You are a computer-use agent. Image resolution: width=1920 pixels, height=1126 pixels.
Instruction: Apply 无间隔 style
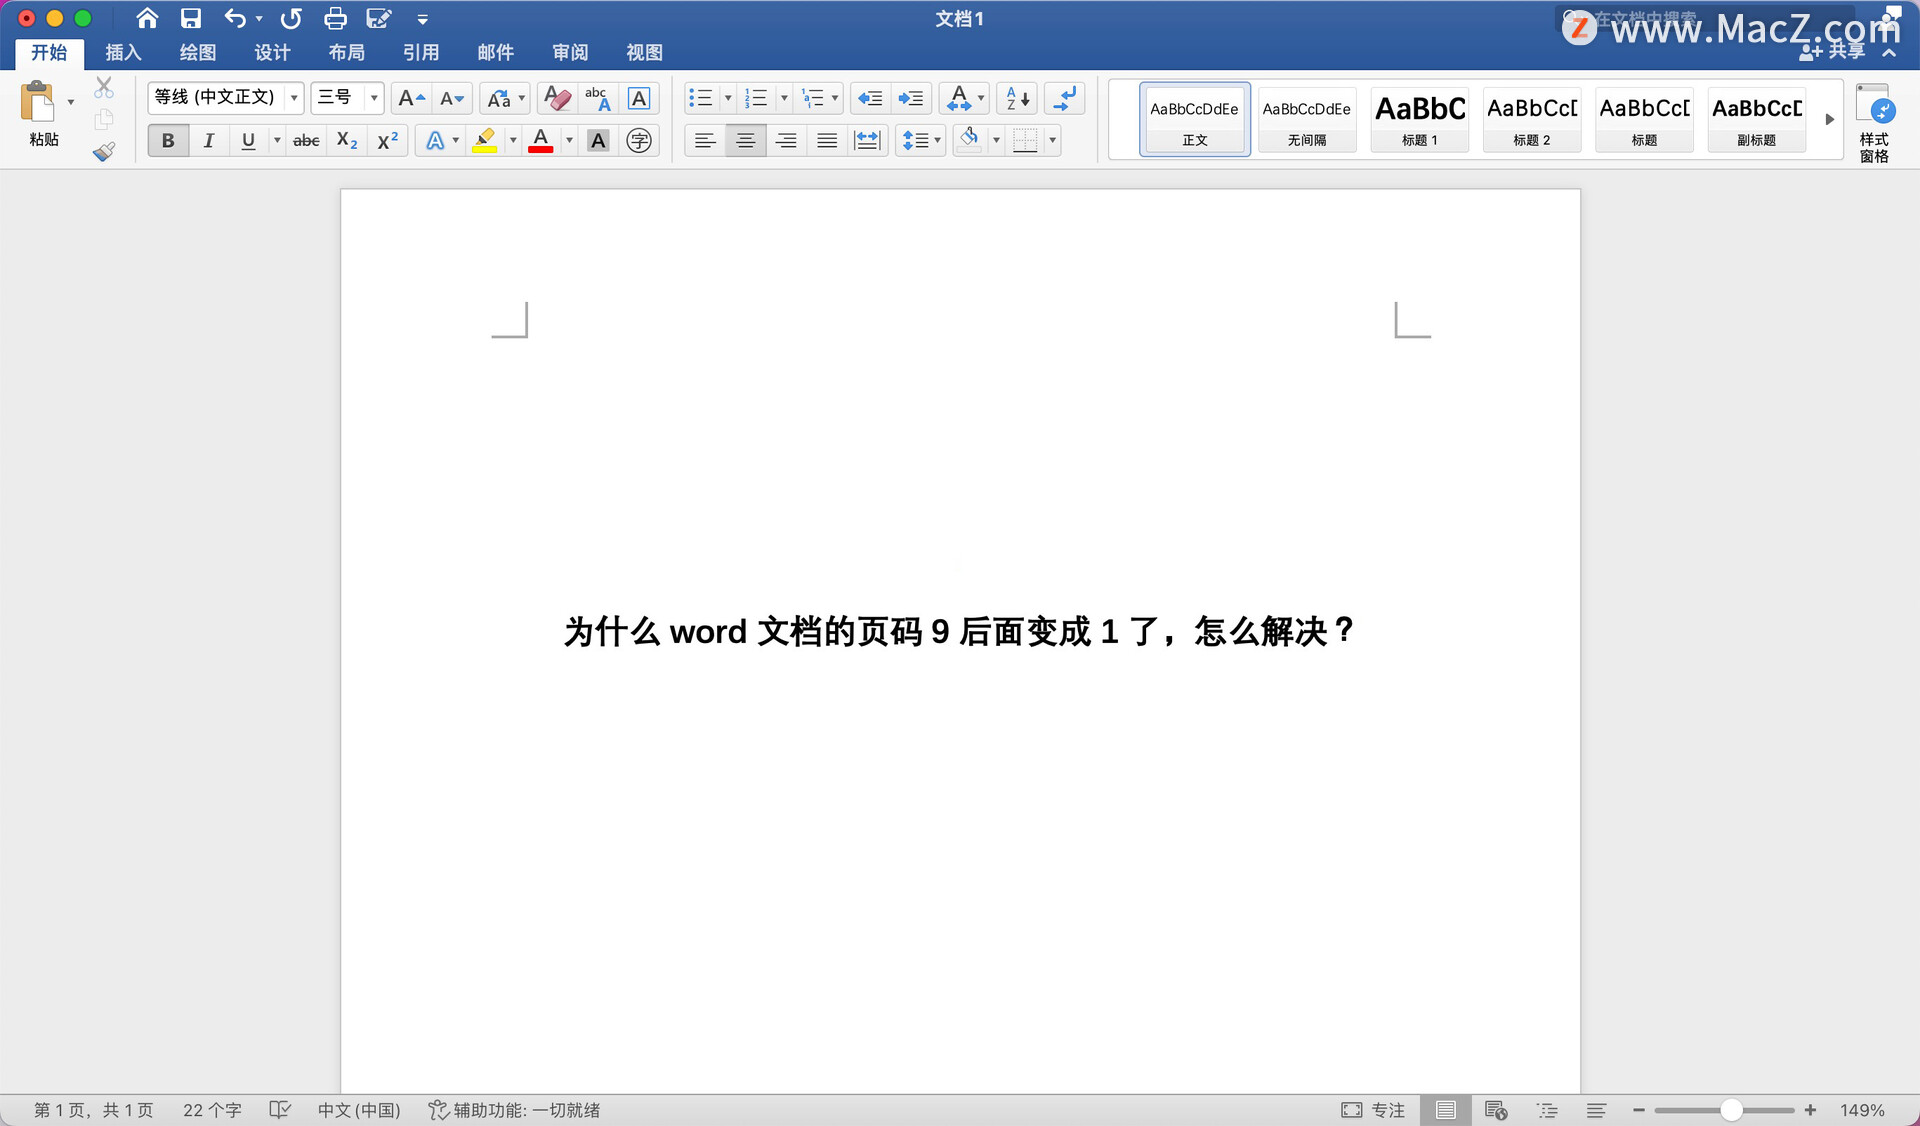(x=1307, y=119)
